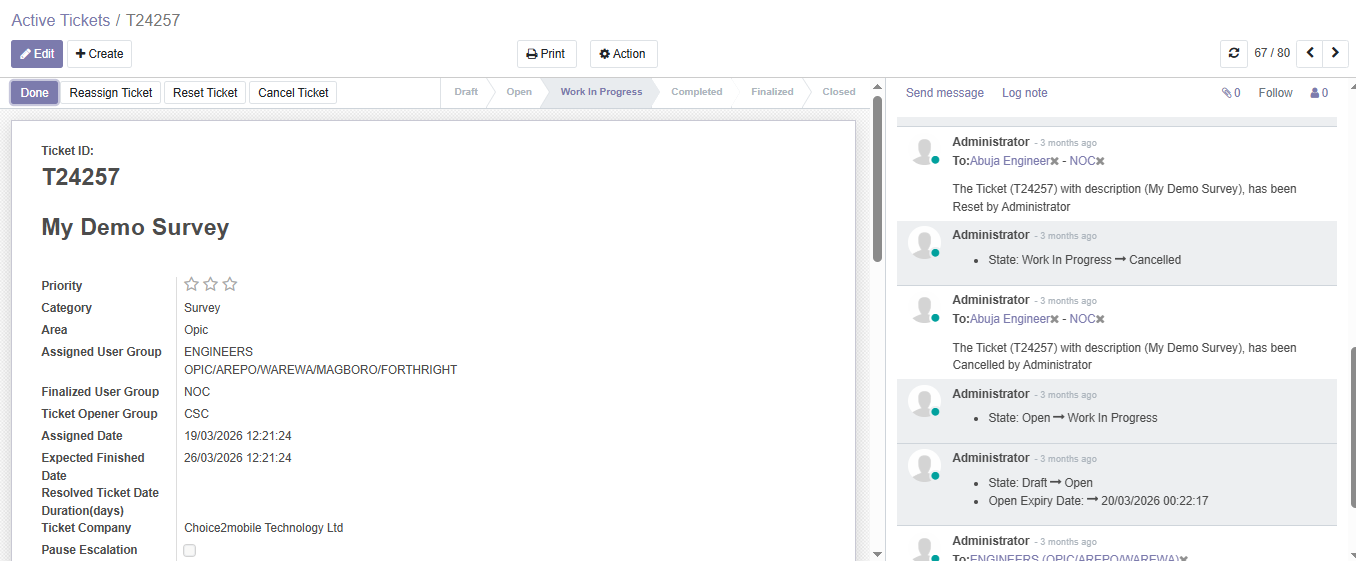Viewport: 1356px width, 561px height.
Task: Go to next record arrow
Action: [1335, 53]
